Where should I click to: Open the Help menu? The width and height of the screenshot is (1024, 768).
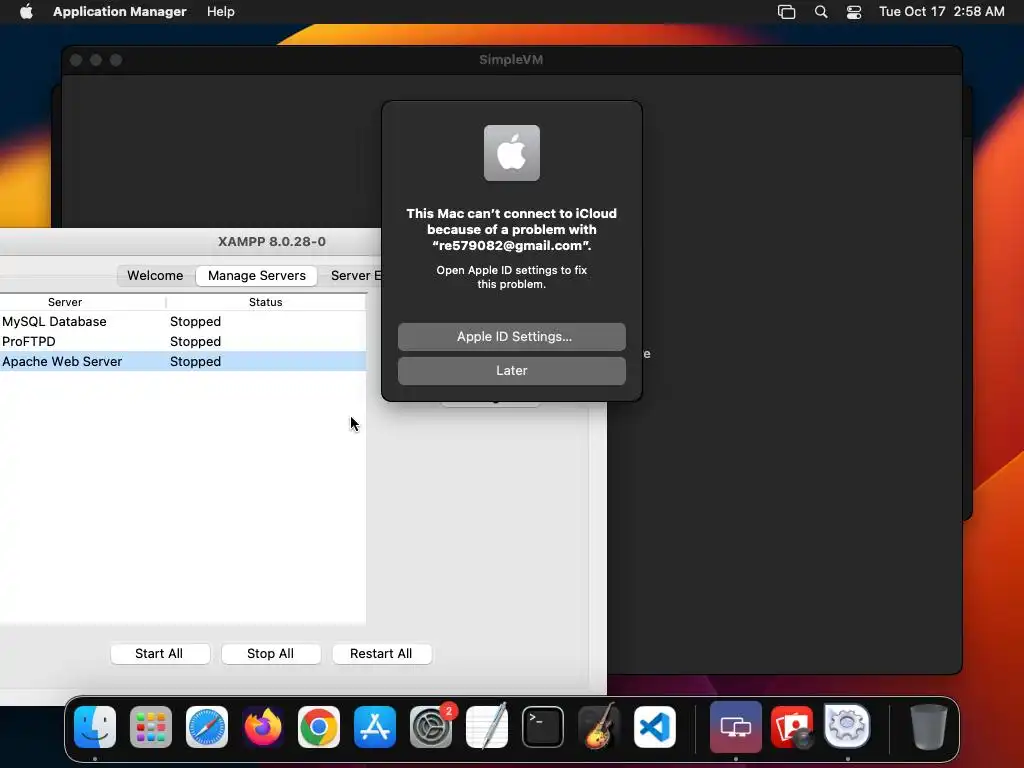[221, 12]
